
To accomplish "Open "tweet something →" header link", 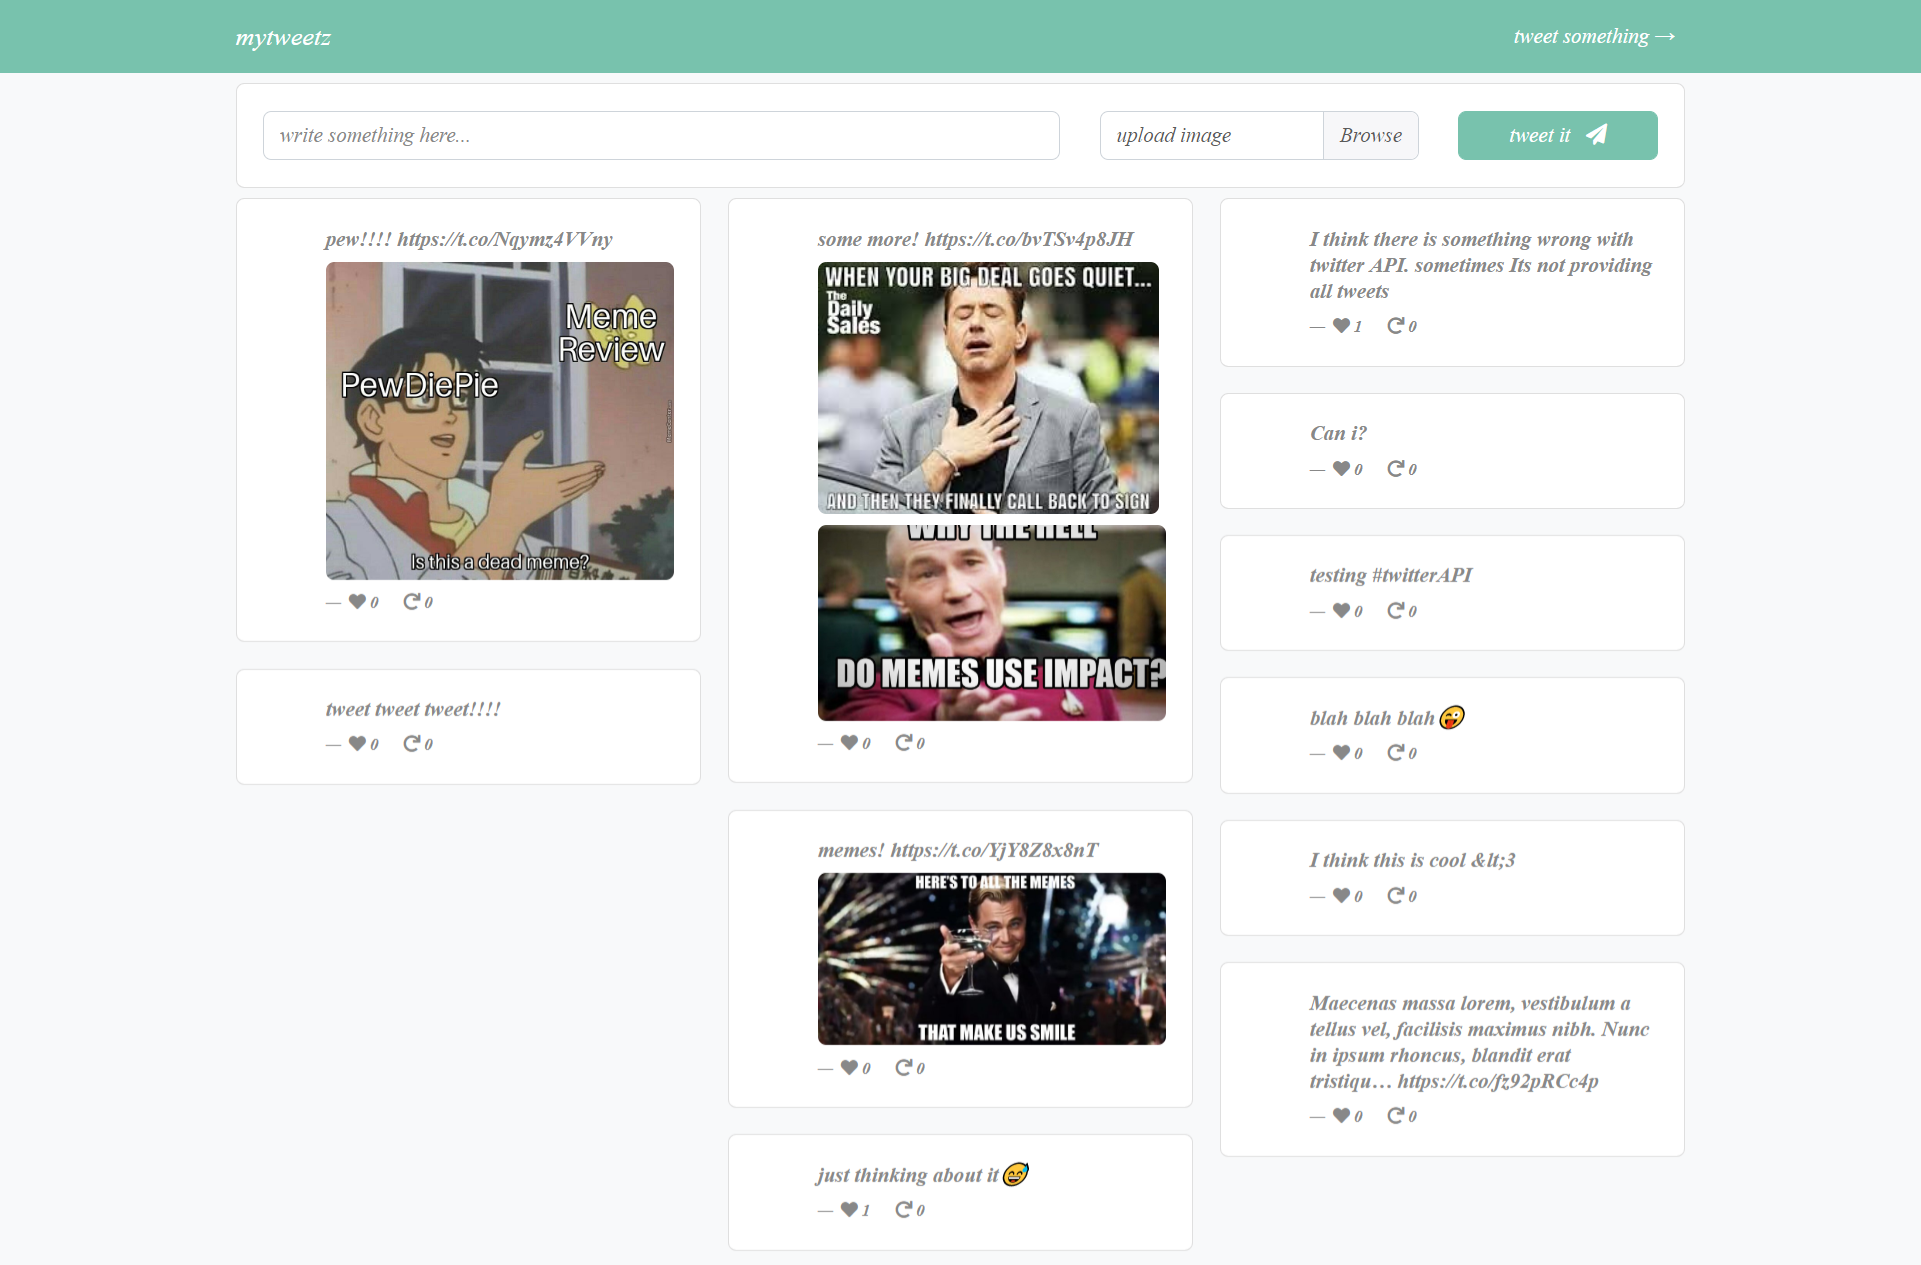I will (1593, 37).
